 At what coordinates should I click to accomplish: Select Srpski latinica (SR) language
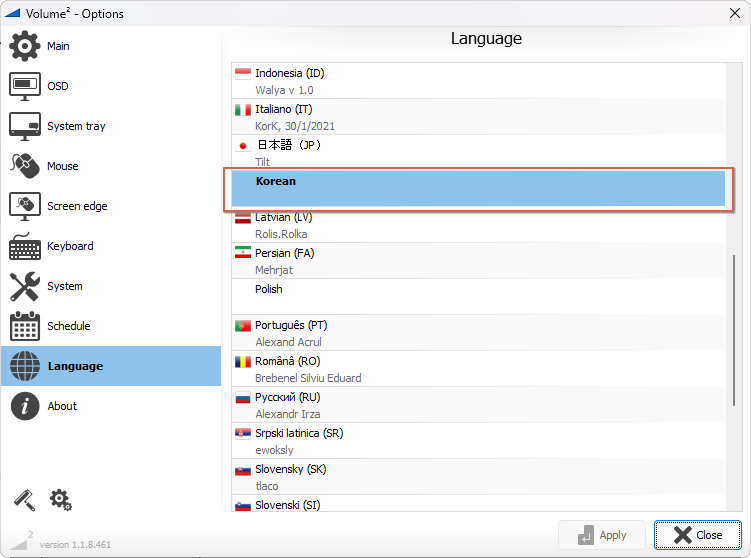point(478,441)
